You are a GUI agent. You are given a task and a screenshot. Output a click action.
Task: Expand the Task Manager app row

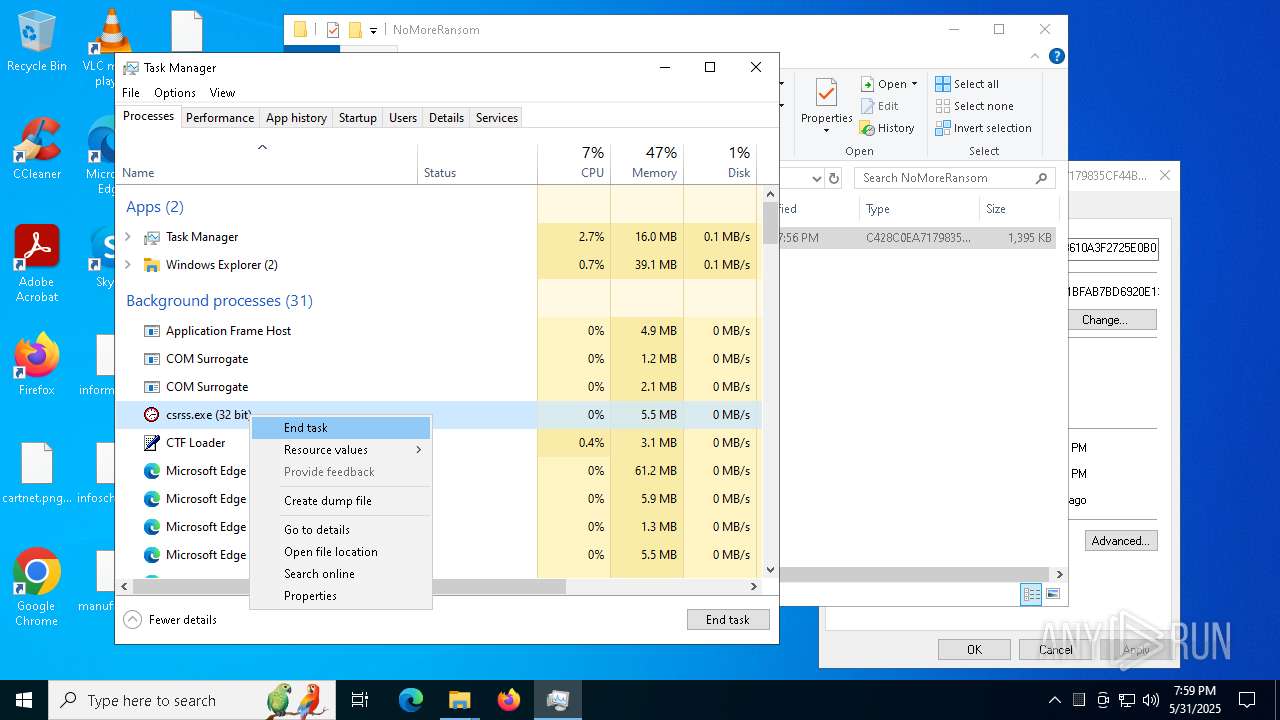pos(128,237)
